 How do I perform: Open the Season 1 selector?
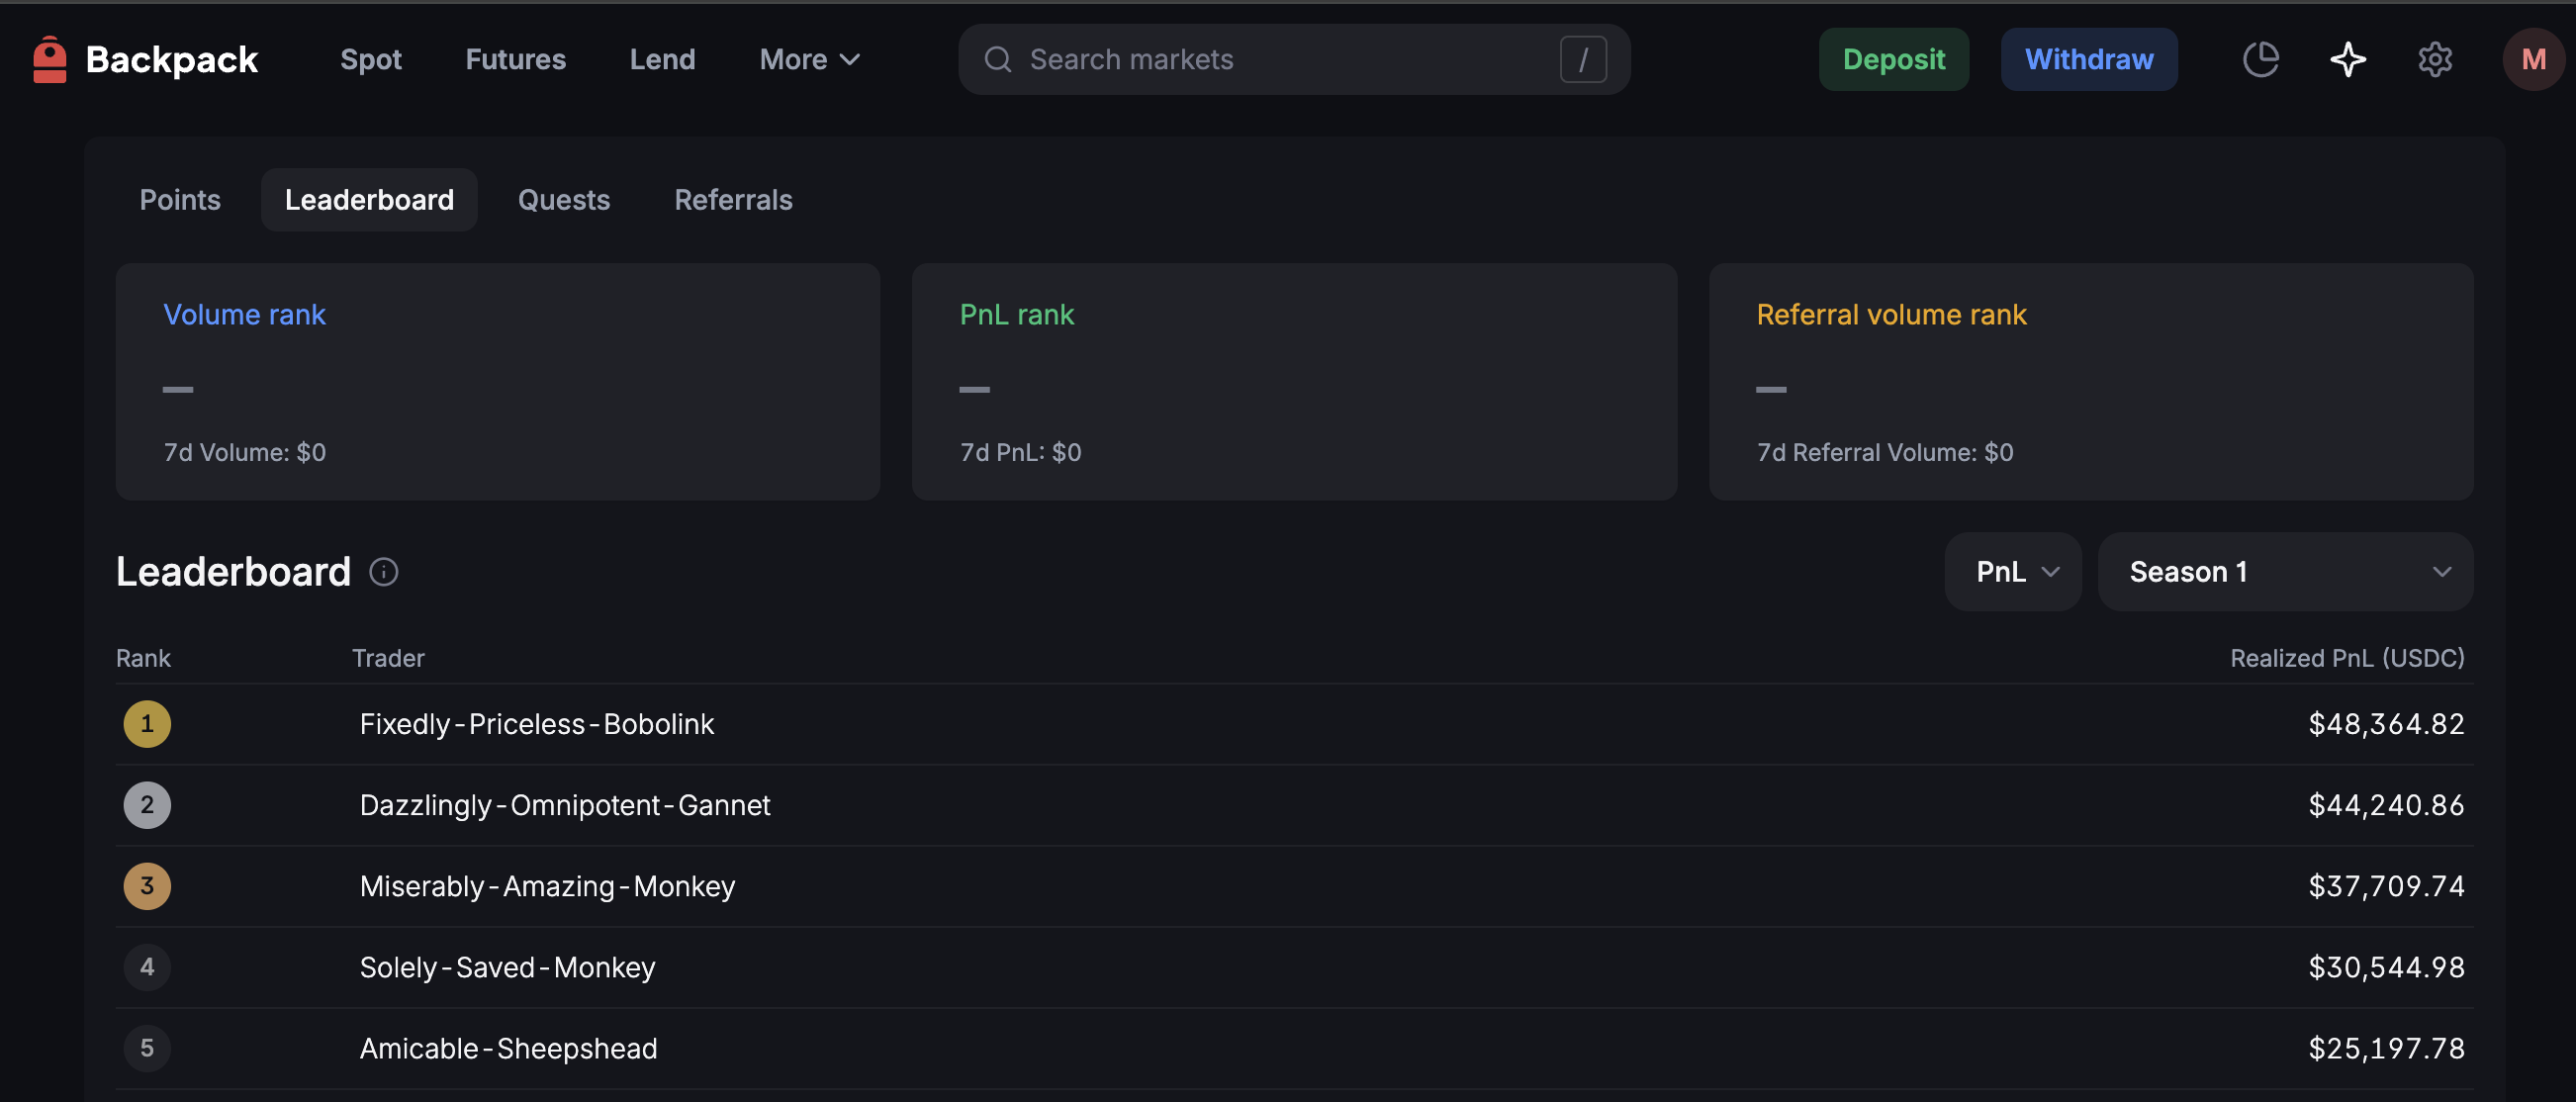tap(2284, 572)
